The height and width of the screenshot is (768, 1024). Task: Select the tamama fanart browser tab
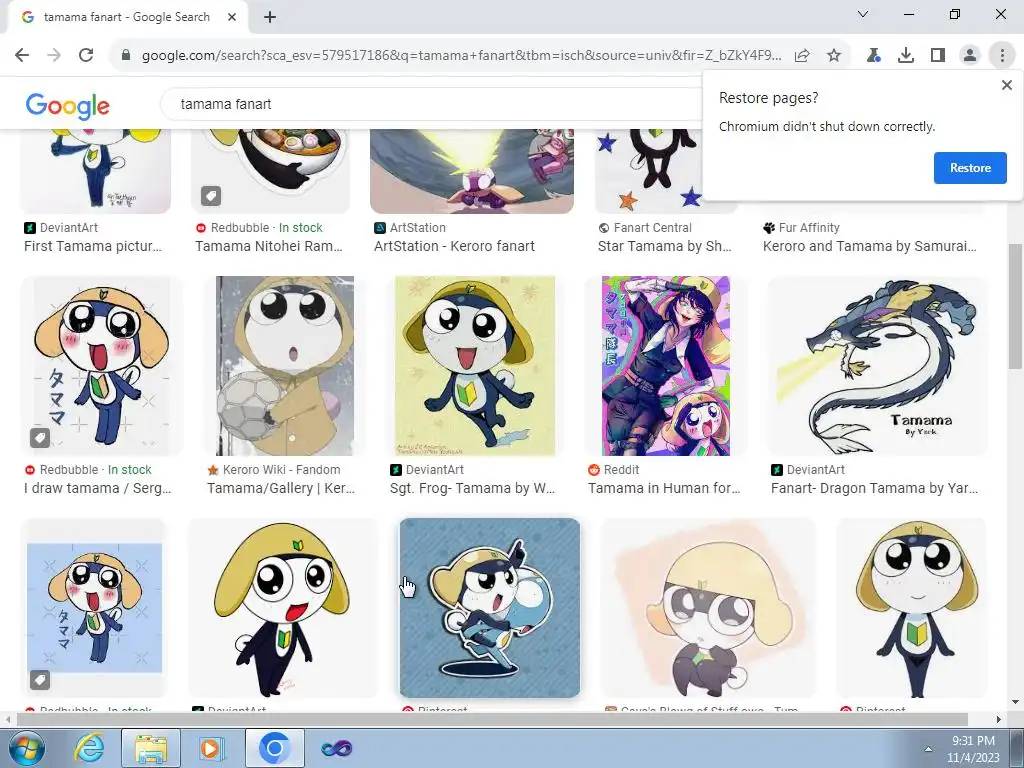[127, 17]
